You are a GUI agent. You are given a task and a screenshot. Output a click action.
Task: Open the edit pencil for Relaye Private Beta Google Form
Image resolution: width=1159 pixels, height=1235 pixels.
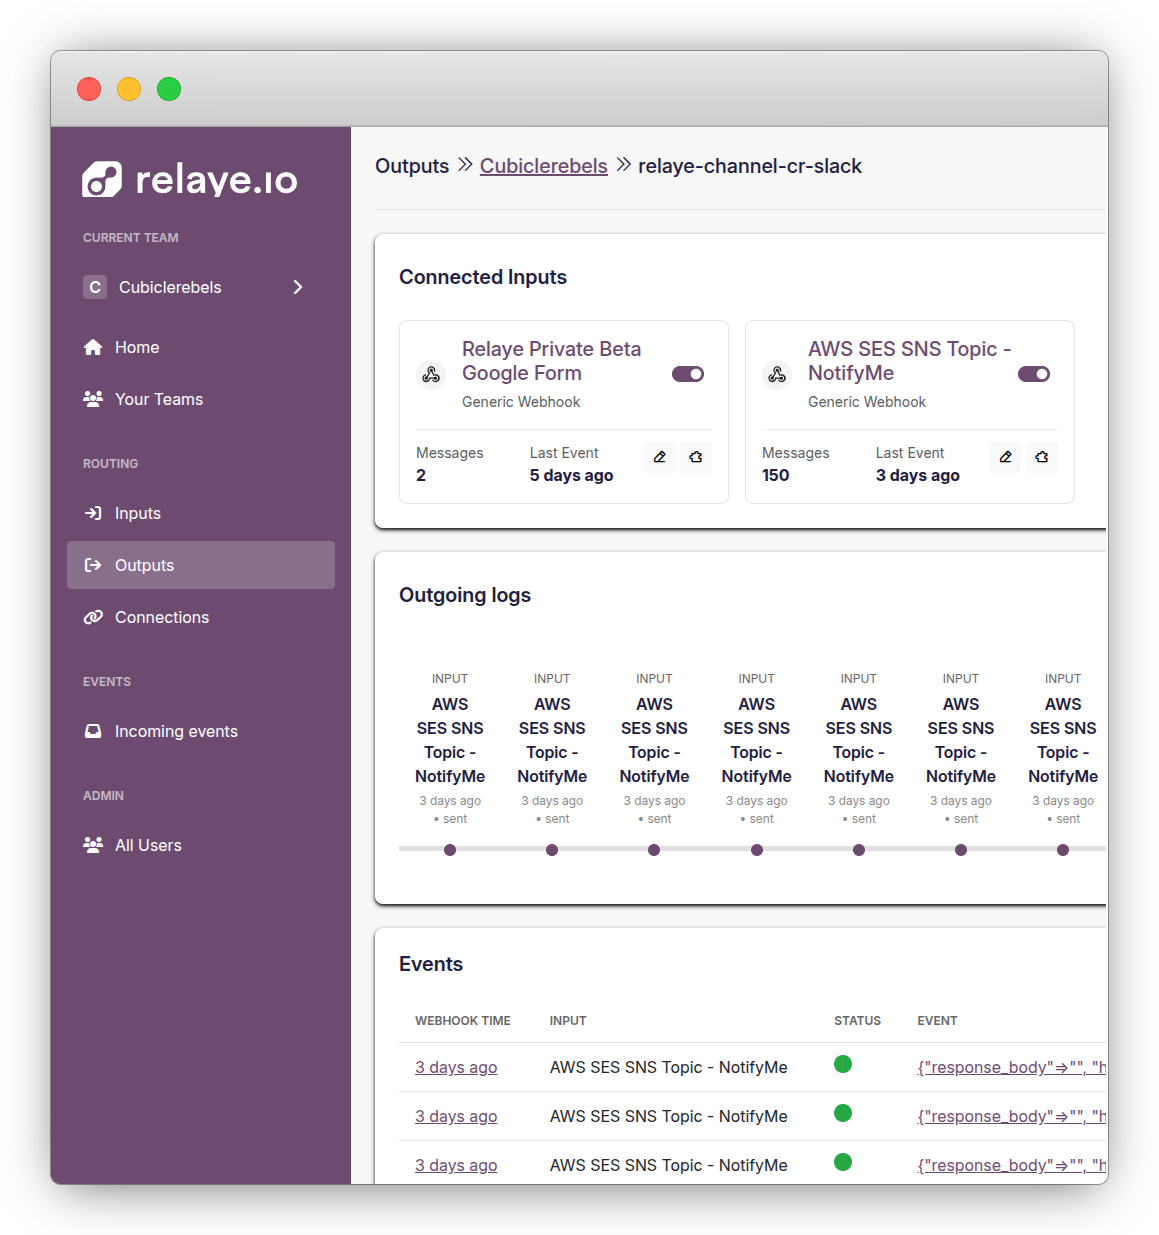click(x=659, y=457)
